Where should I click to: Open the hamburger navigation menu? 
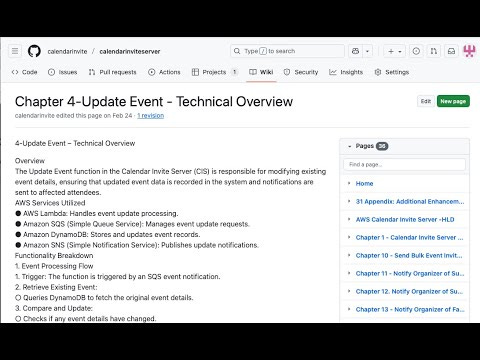click(15, 51)
